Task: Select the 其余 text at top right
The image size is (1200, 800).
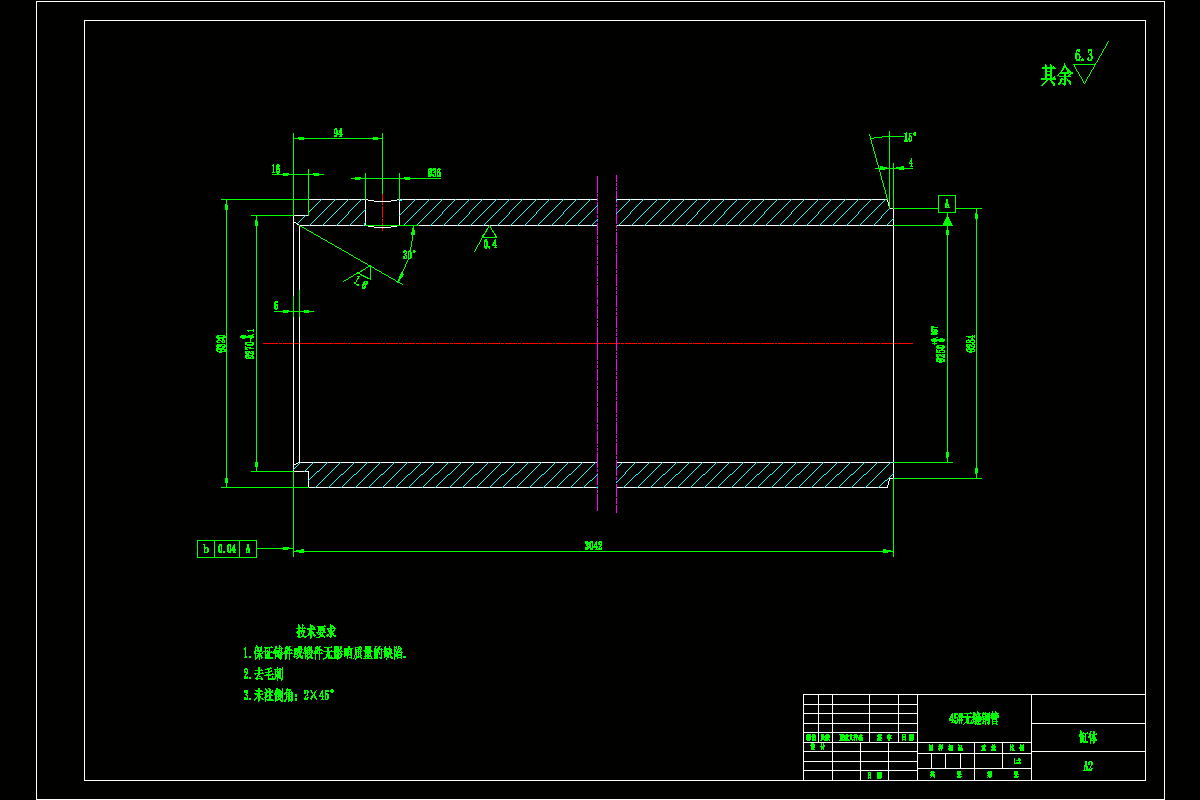Action: click(x=1056, y=75)
